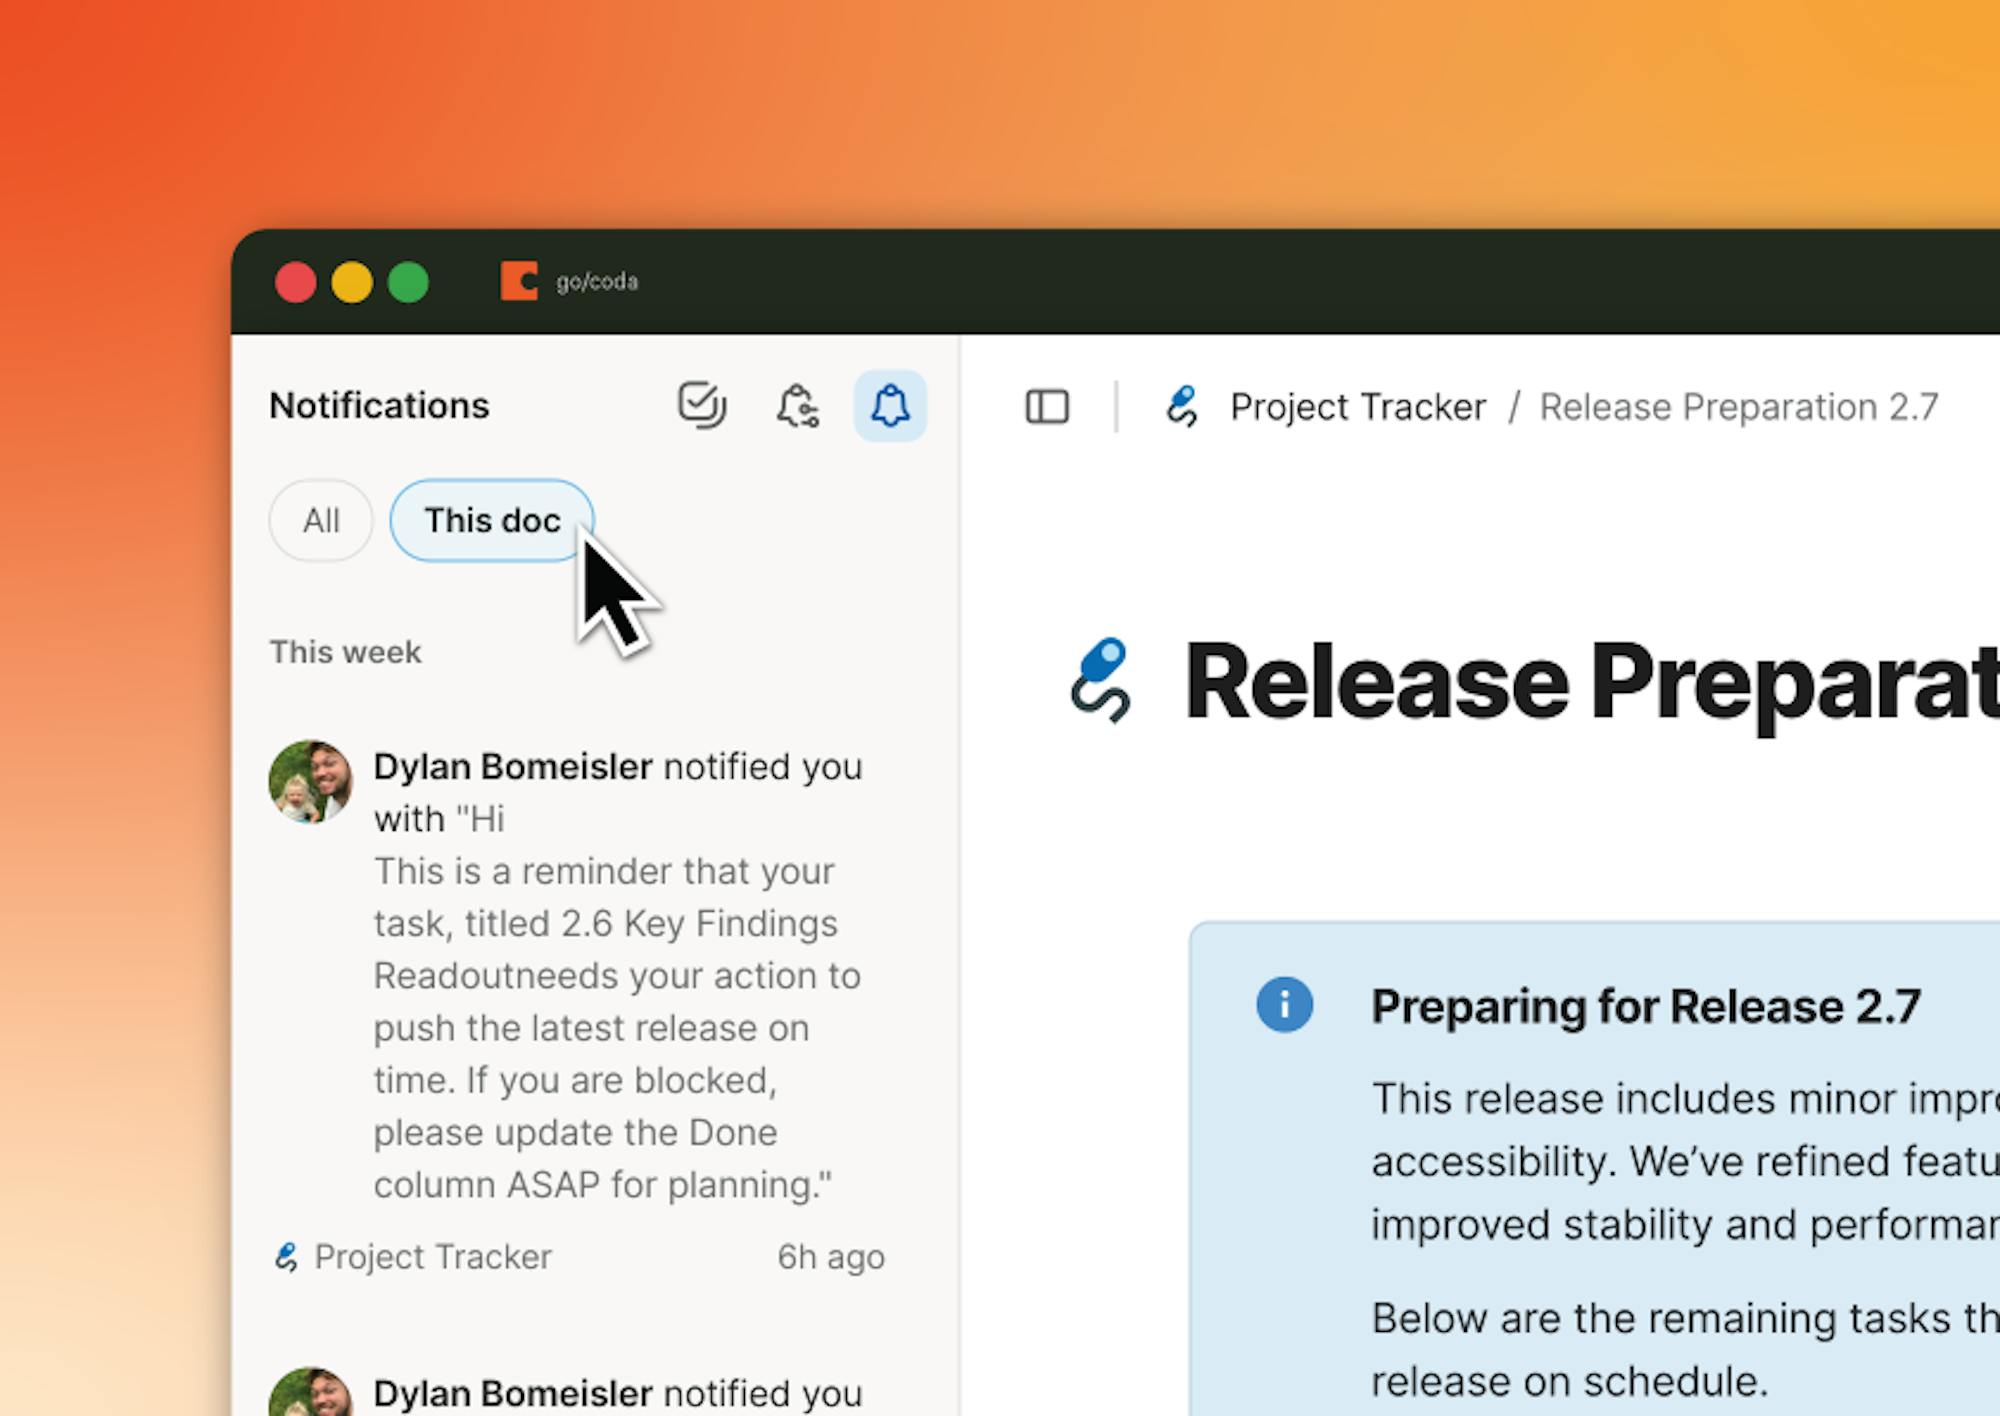This screenshot has width=2000, height=1416.
Task: Click Preparing for Release 2.7 heading
Action: tap(1645, 1006)
